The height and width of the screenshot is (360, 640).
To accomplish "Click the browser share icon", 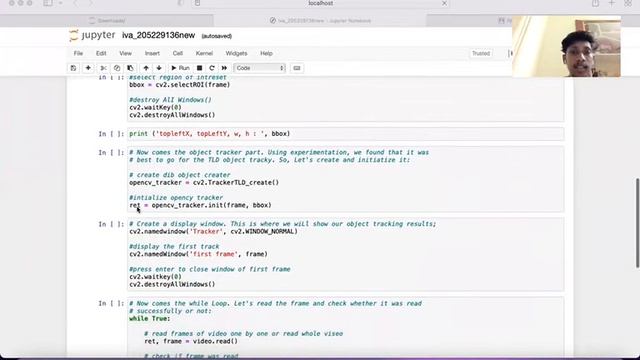I will [x=596, y=3].
